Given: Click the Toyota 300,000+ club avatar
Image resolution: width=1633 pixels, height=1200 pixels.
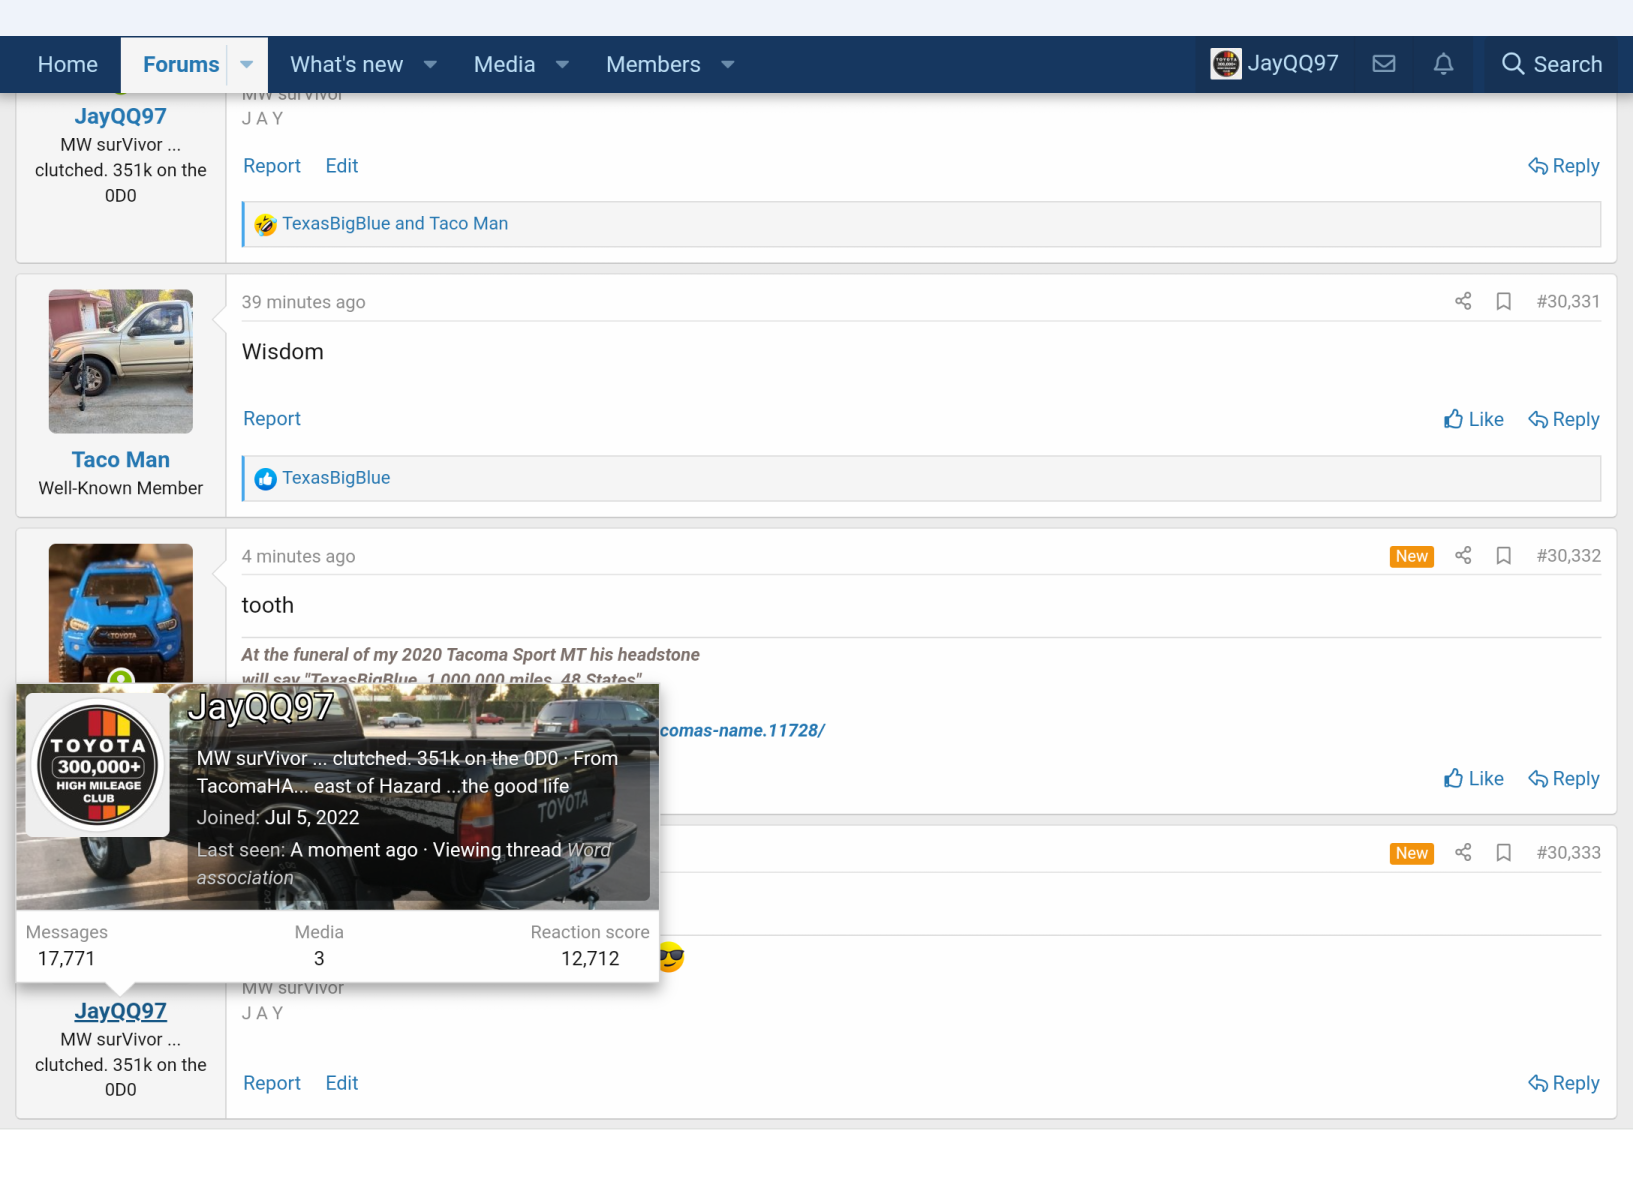Looking at the screenshot, I should click(x=97, y=765).
